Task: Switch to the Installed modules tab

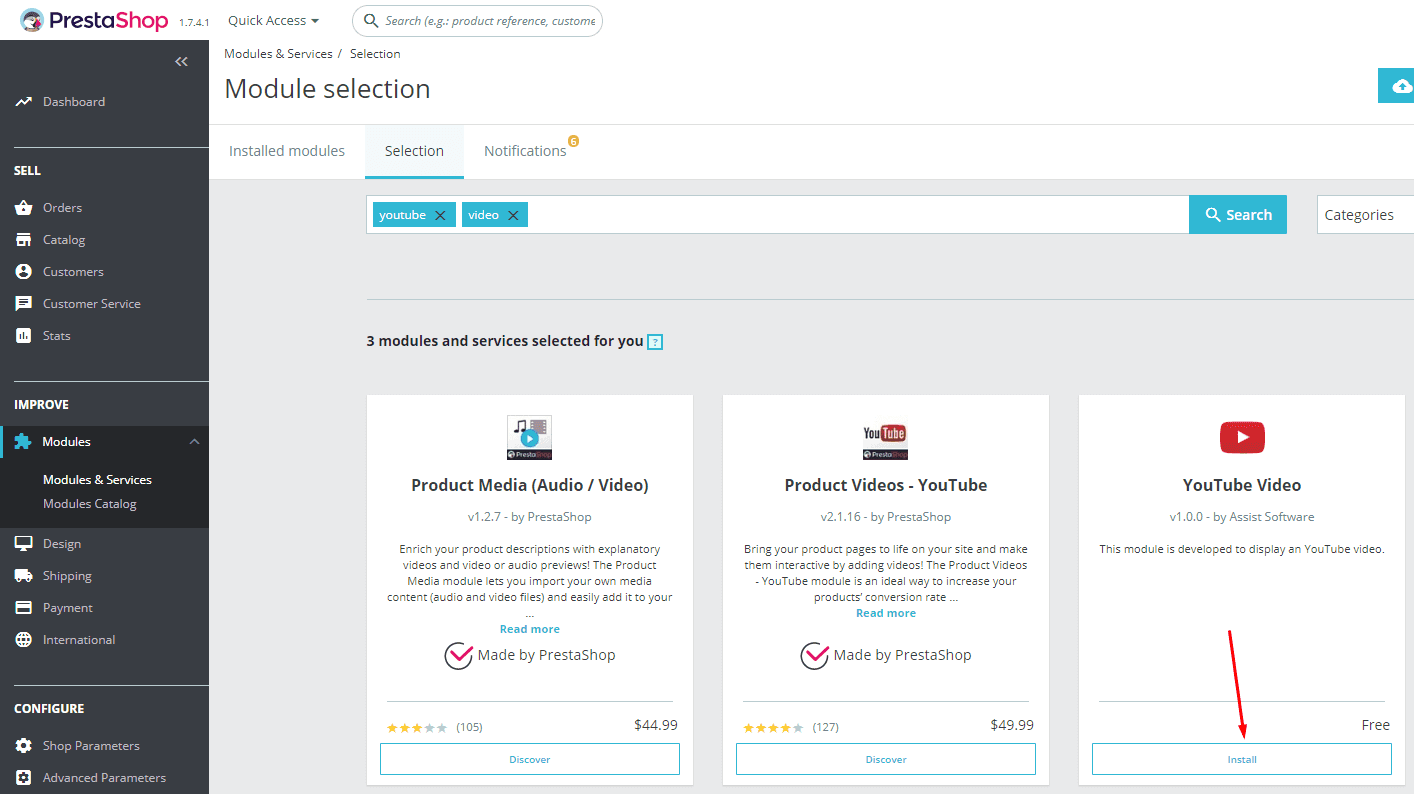Action: click(287, 150)
